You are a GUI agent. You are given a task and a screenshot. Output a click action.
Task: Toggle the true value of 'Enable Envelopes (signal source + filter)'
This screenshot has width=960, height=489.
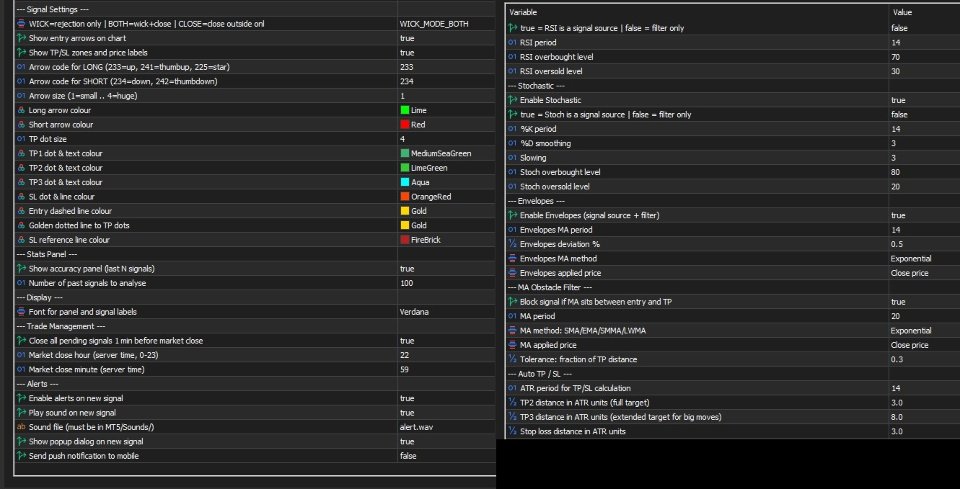pos(898,215)
